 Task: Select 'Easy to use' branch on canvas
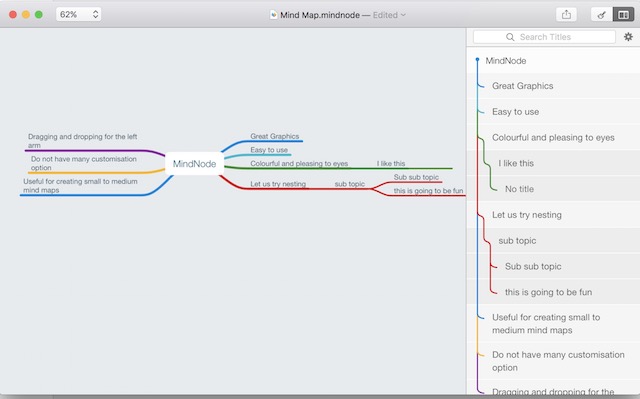click(269, 150)
